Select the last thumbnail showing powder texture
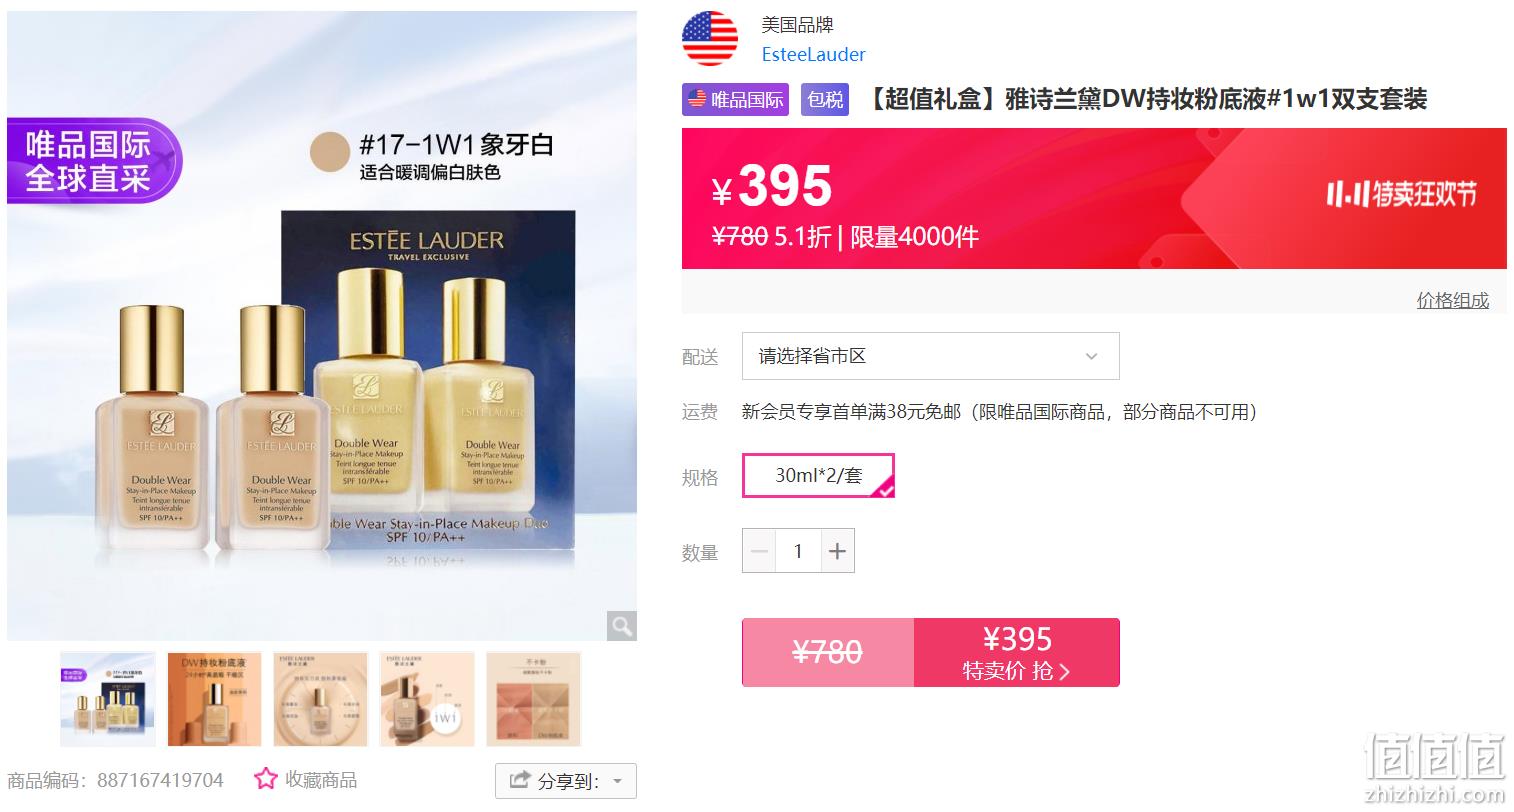Image resolution: width=1514 pixels, height=812 pixels. 533,699
